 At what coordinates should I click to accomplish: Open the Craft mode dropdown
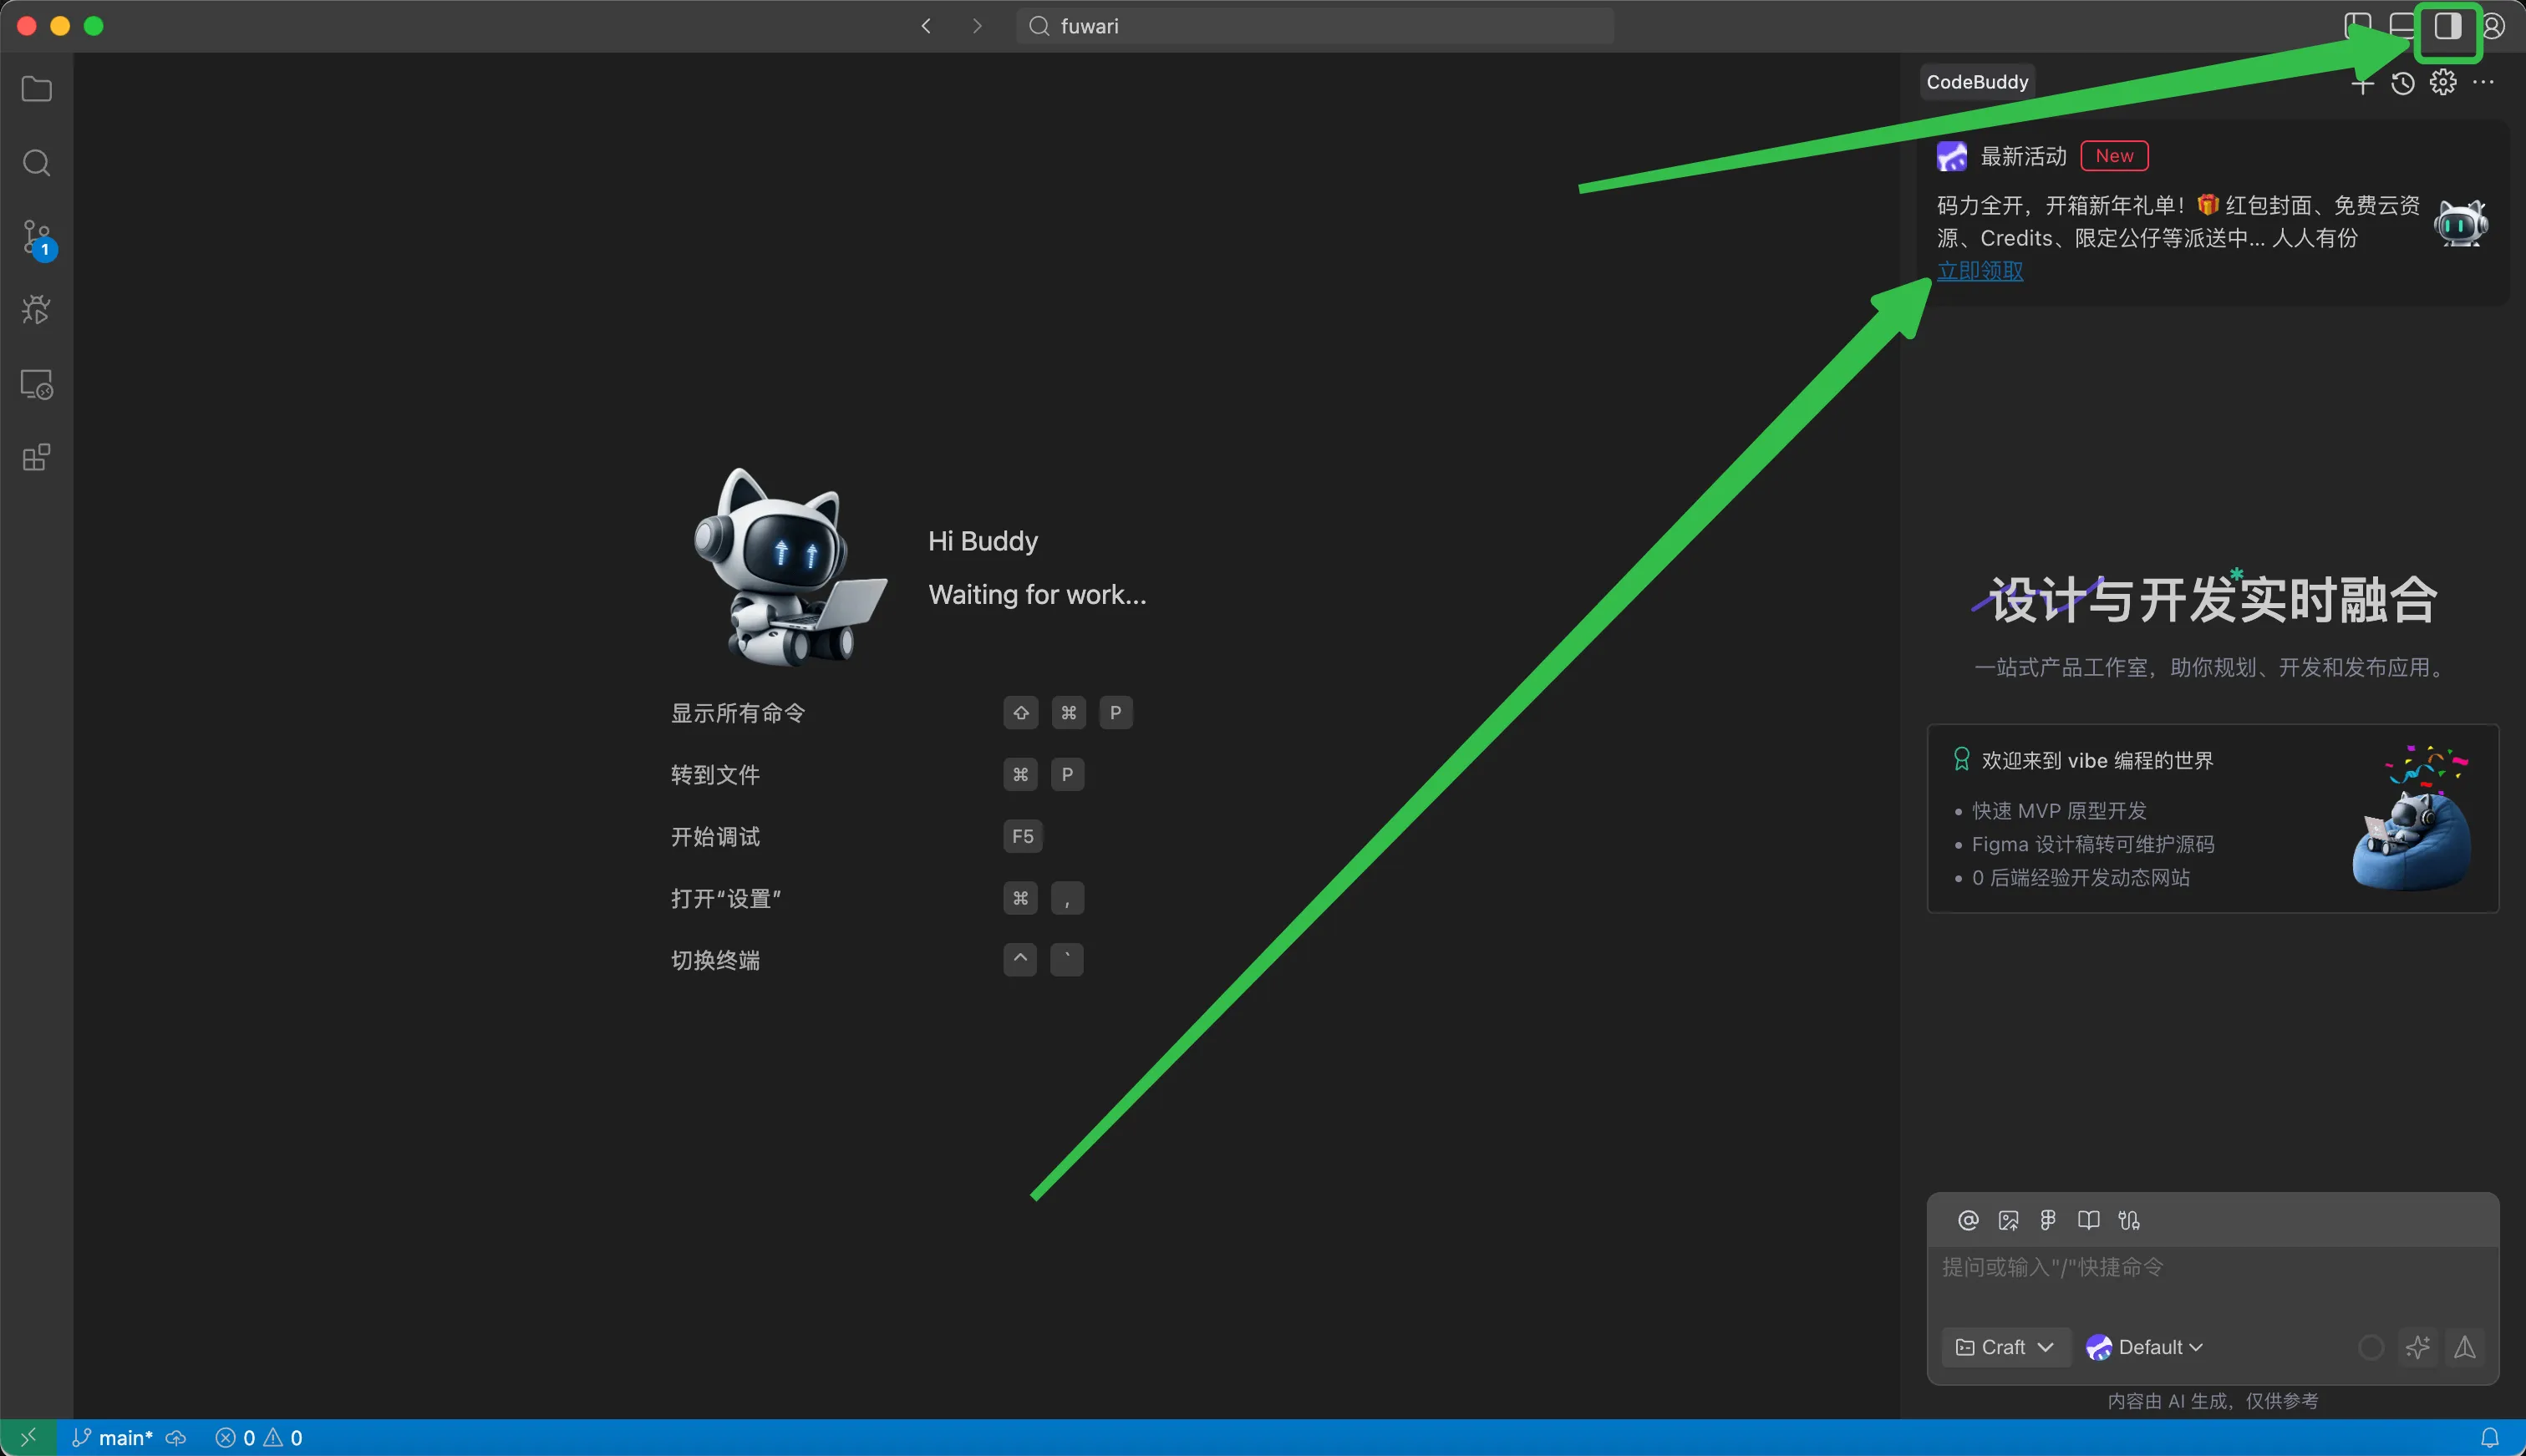pos(2004,1347)
